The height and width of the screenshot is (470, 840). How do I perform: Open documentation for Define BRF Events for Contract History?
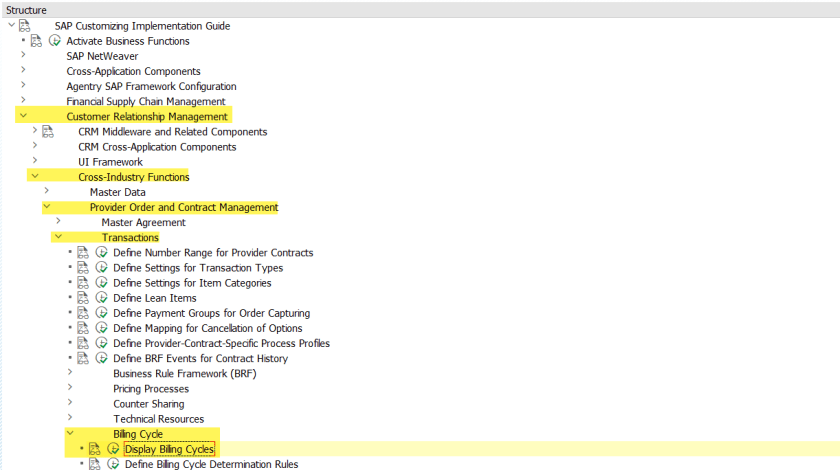83,358
